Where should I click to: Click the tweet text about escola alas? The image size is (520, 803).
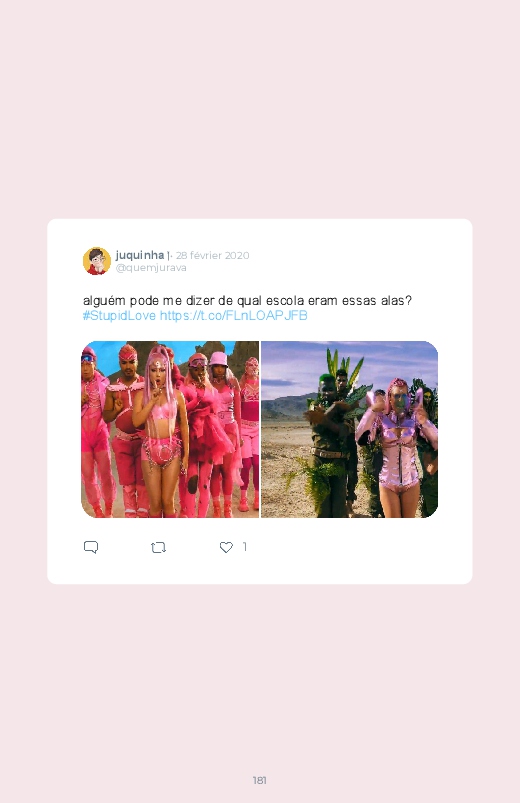coord(247,301)
